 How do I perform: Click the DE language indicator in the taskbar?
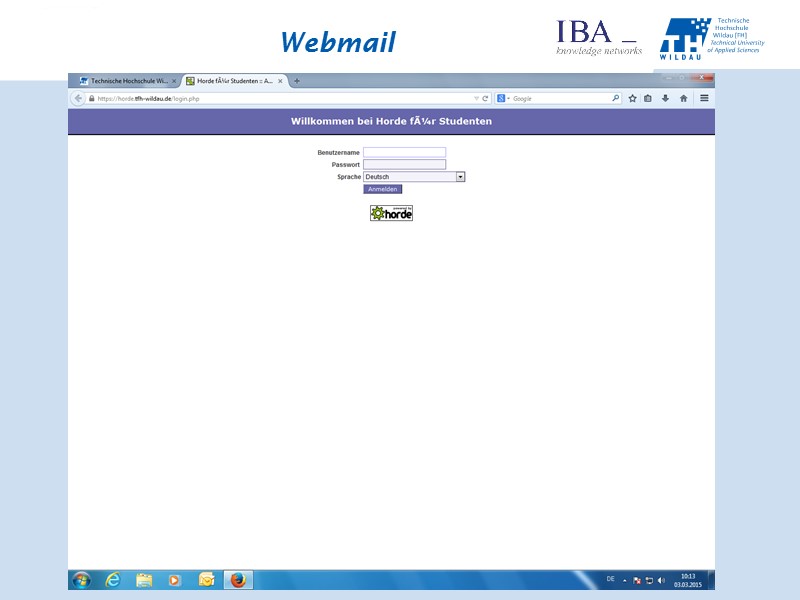pos(610,580)
